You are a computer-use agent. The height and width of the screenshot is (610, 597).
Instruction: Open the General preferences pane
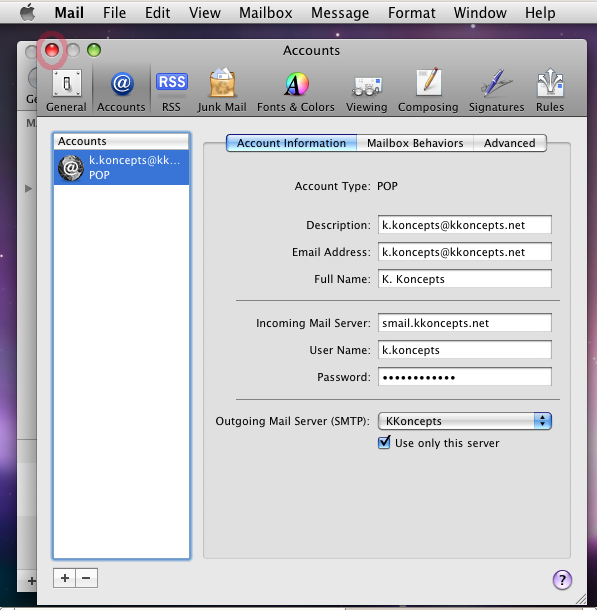(x=66, y=91)
